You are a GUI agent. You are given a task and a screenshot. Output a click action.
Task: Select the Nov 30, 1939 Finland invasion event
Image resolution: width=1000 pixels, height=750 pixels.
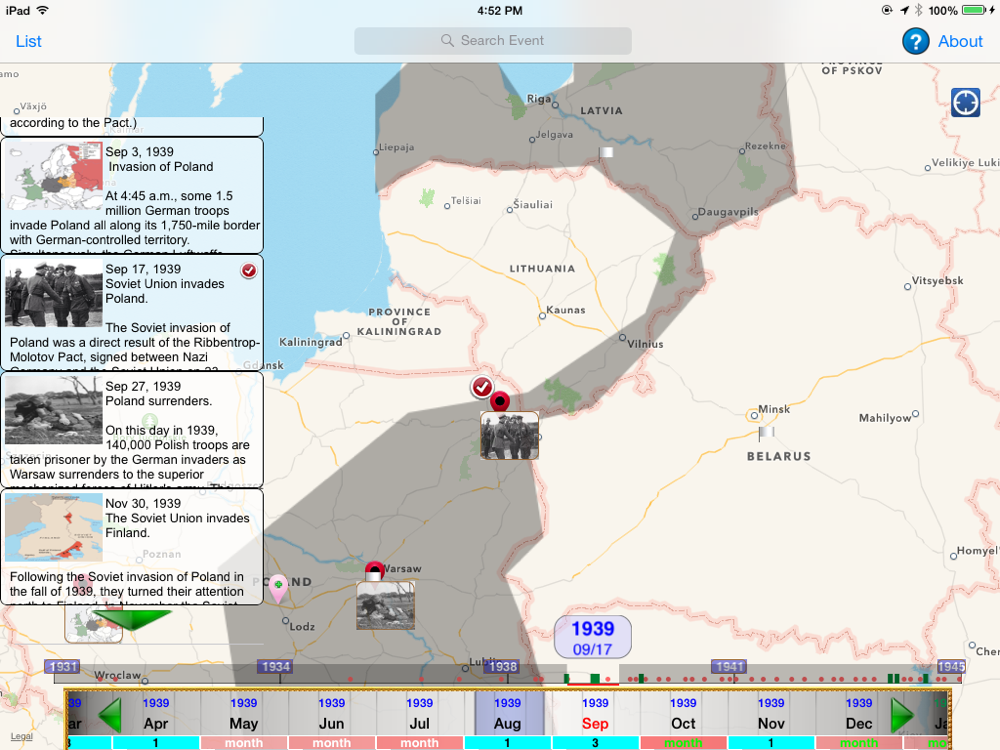click(x=132, y=547)
